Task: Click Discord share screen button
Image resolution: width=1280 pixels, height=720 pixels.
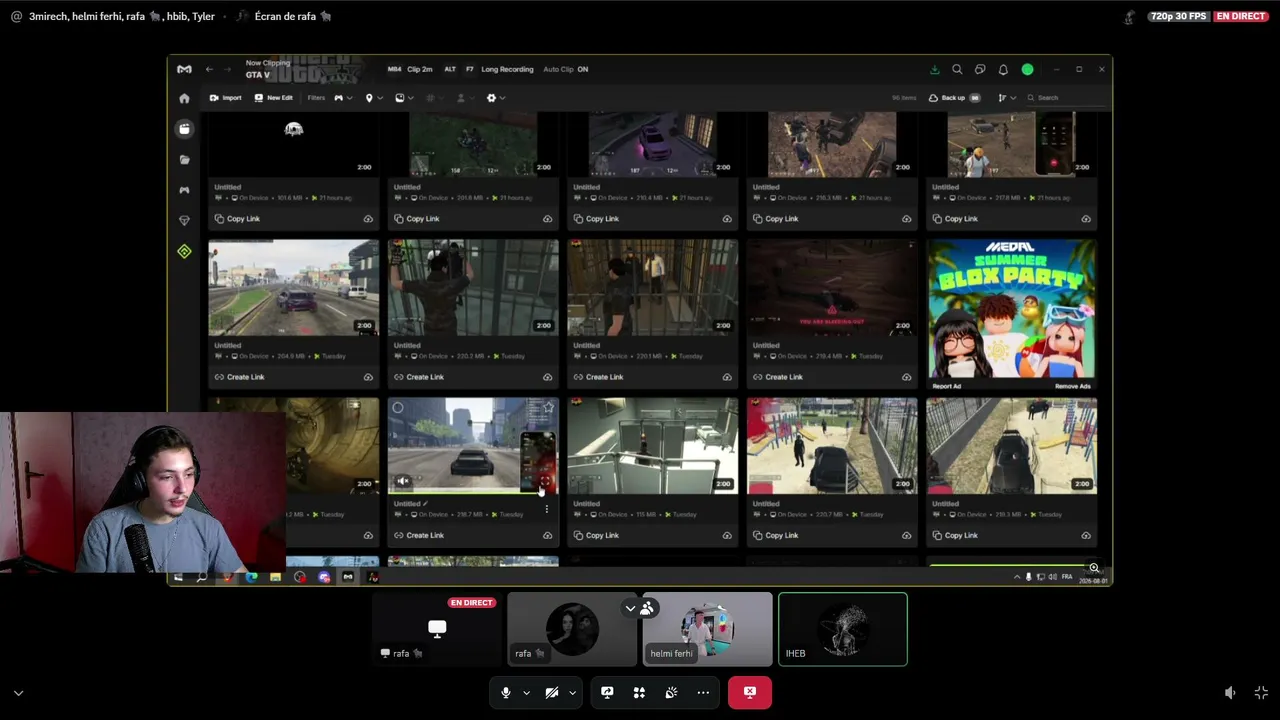Action: [607, 692]
